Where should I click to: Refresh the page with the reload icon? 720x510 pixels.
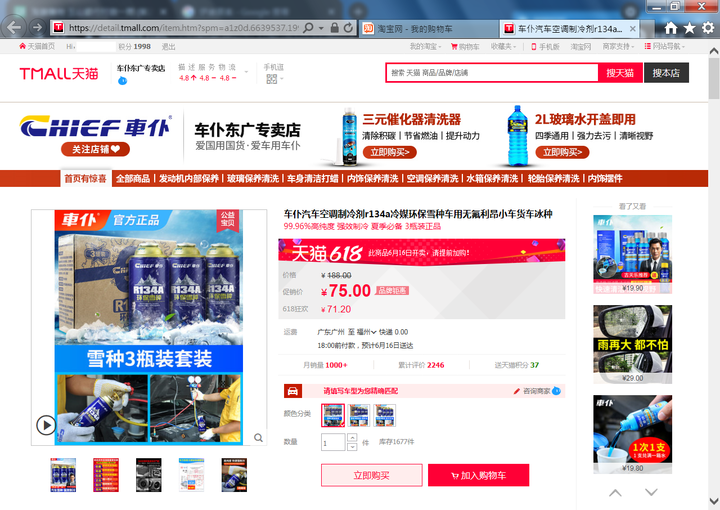tap(348, 28)
